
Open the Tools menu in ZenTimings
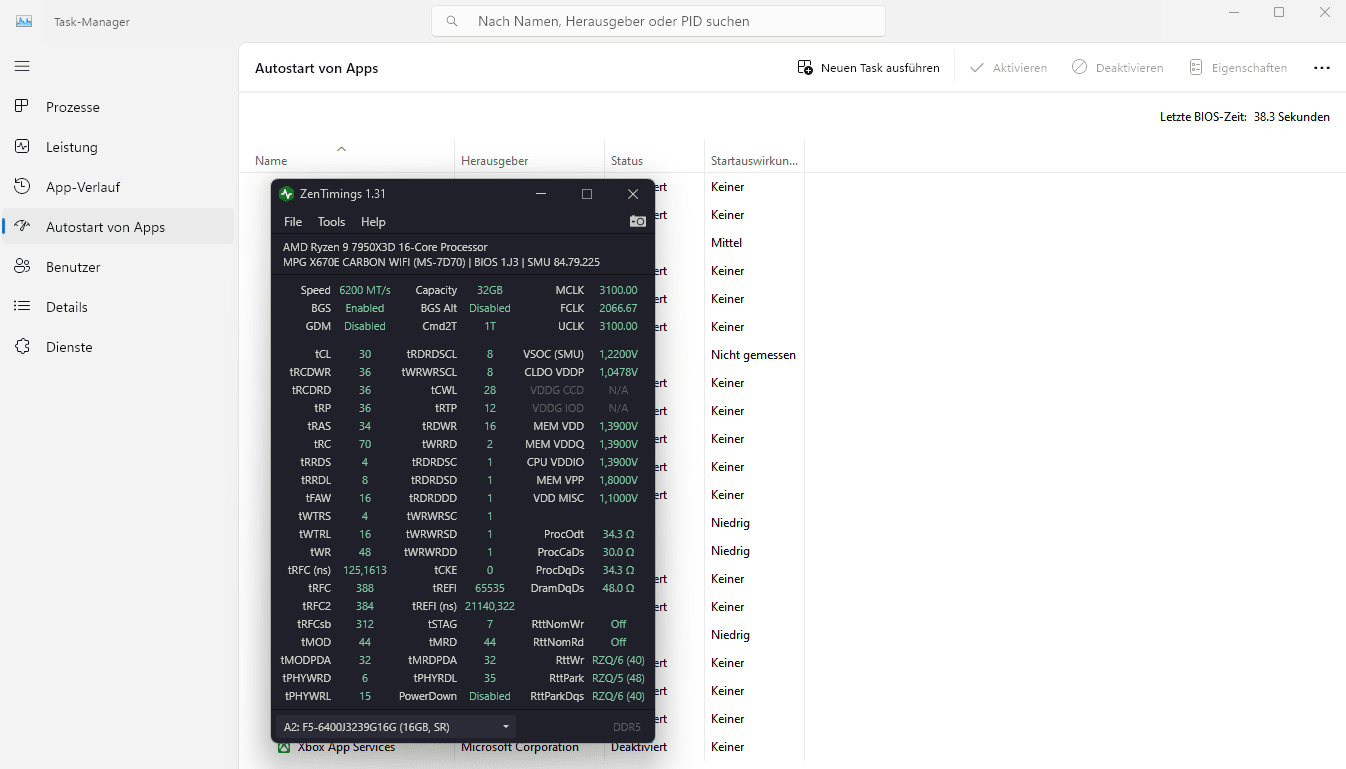[331, 222]
